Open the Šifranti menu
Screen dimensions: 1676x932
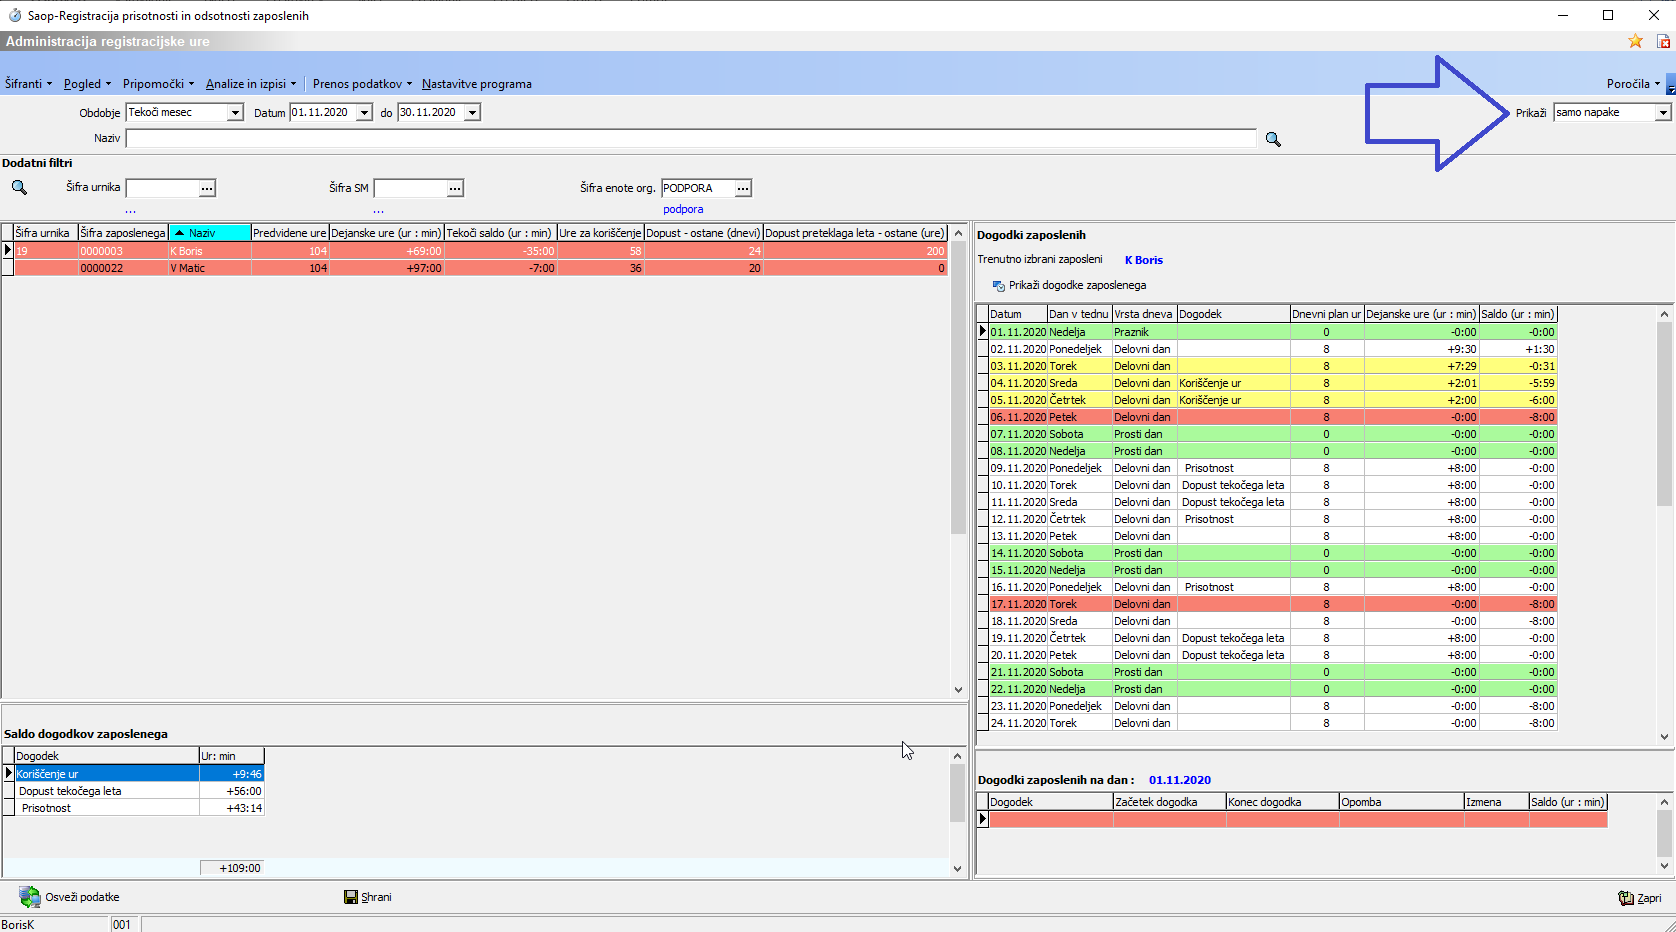click(28, 84)
